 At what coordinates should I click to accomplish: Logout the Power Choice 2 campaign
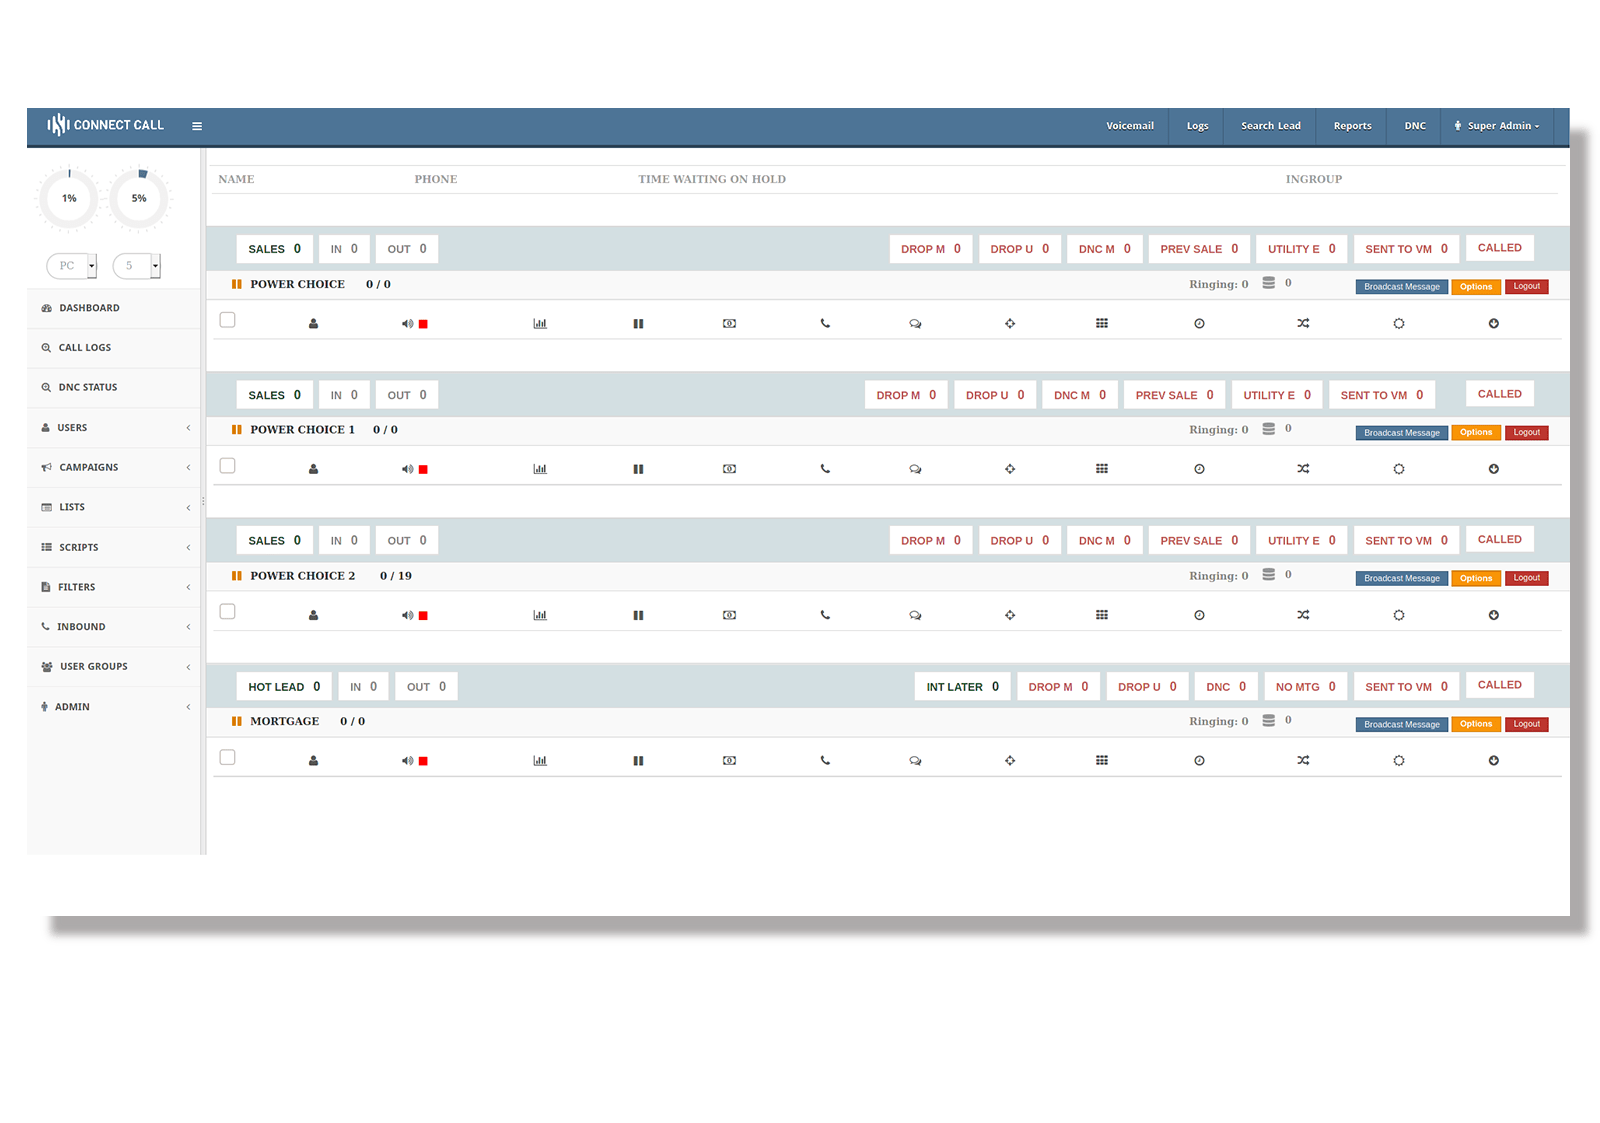tap(1527, 577)
